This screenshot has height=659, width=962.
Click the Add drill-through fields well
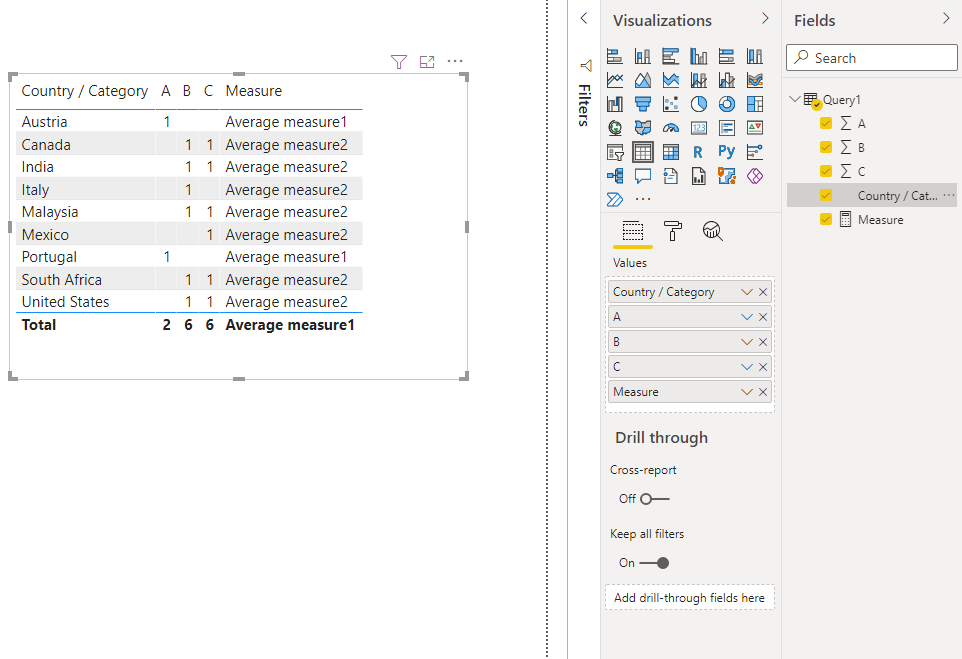click(690, 598)
